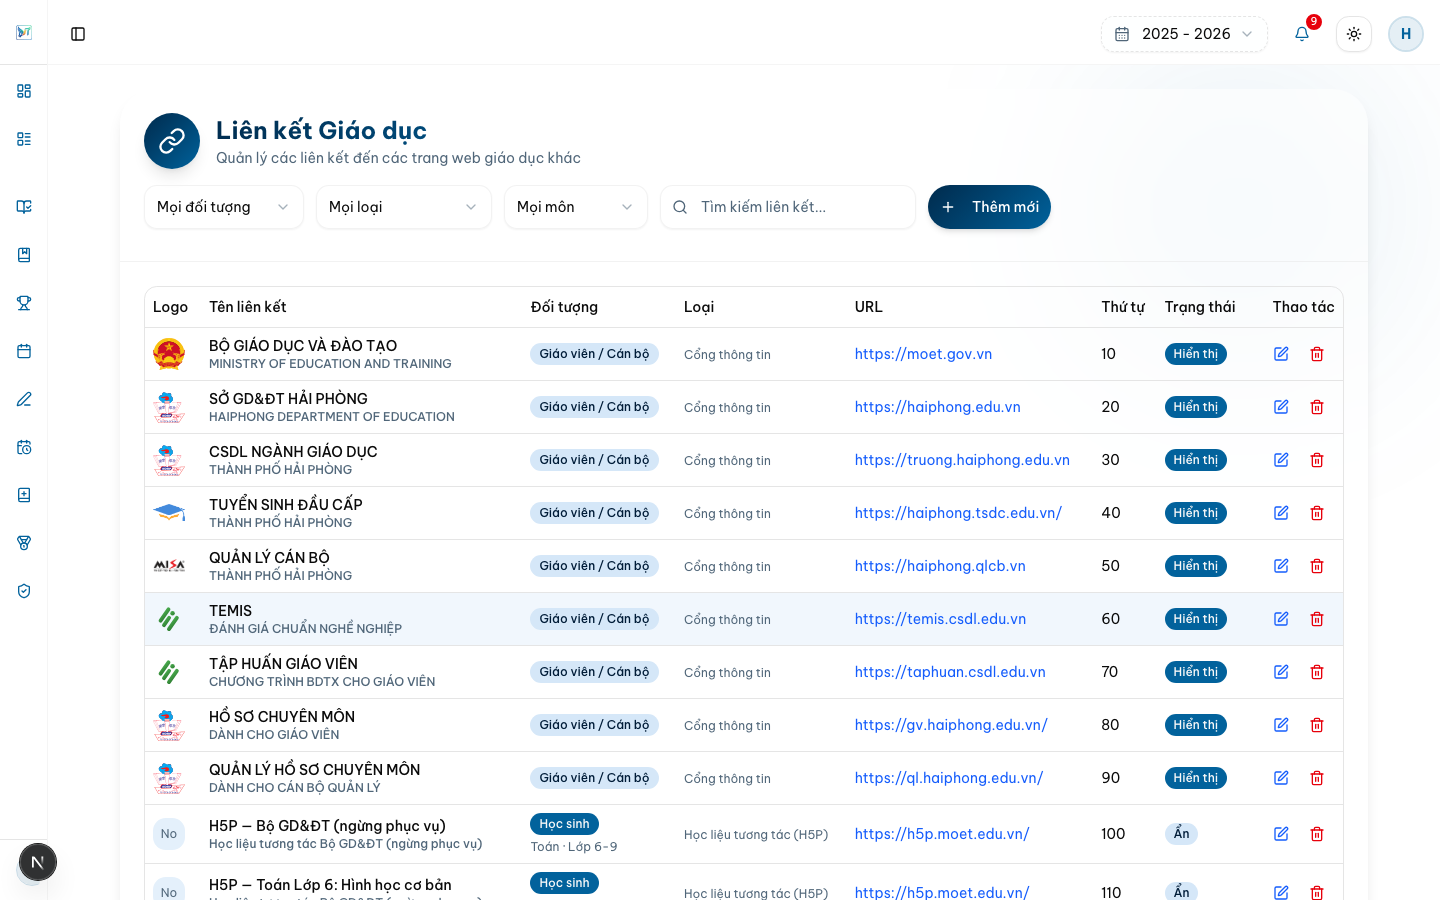This screenshot has height=900, width=1440.
Task: Expand the Mọi đối tượng filter
Action: coord(224,207)
